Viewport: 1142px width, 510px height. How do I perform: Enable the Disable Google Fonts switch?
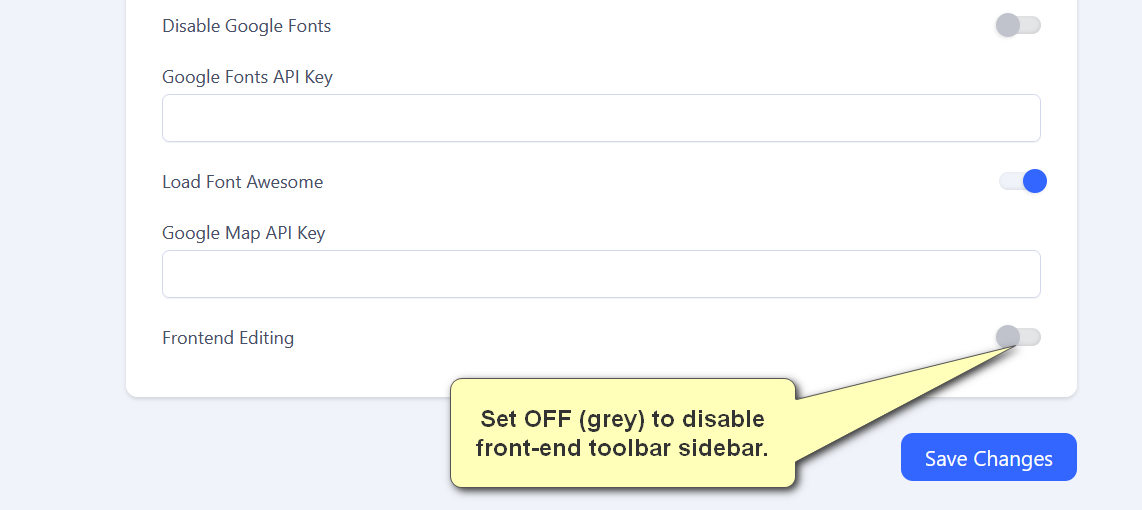(1018, 25)
